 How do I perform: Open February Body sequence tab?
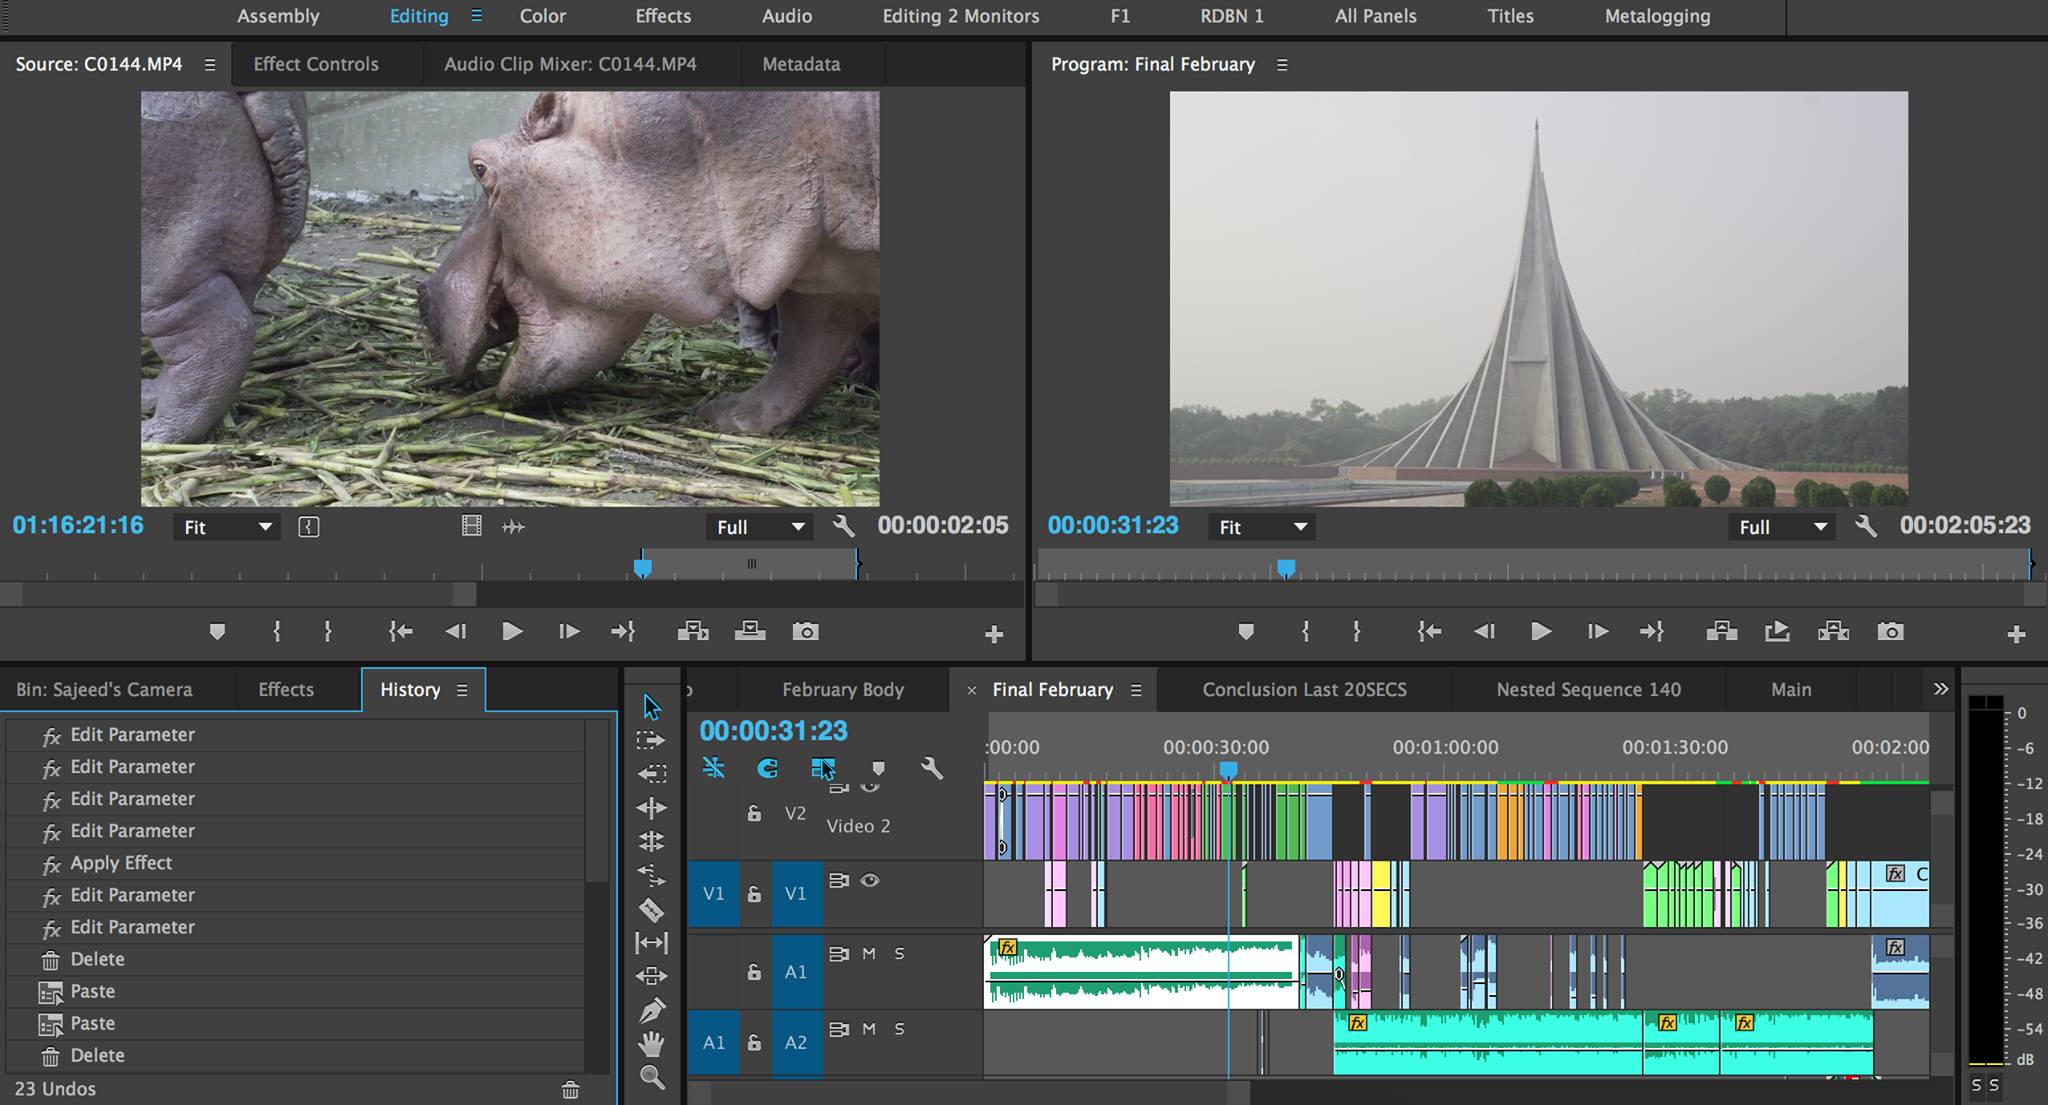tap(843, 689)
